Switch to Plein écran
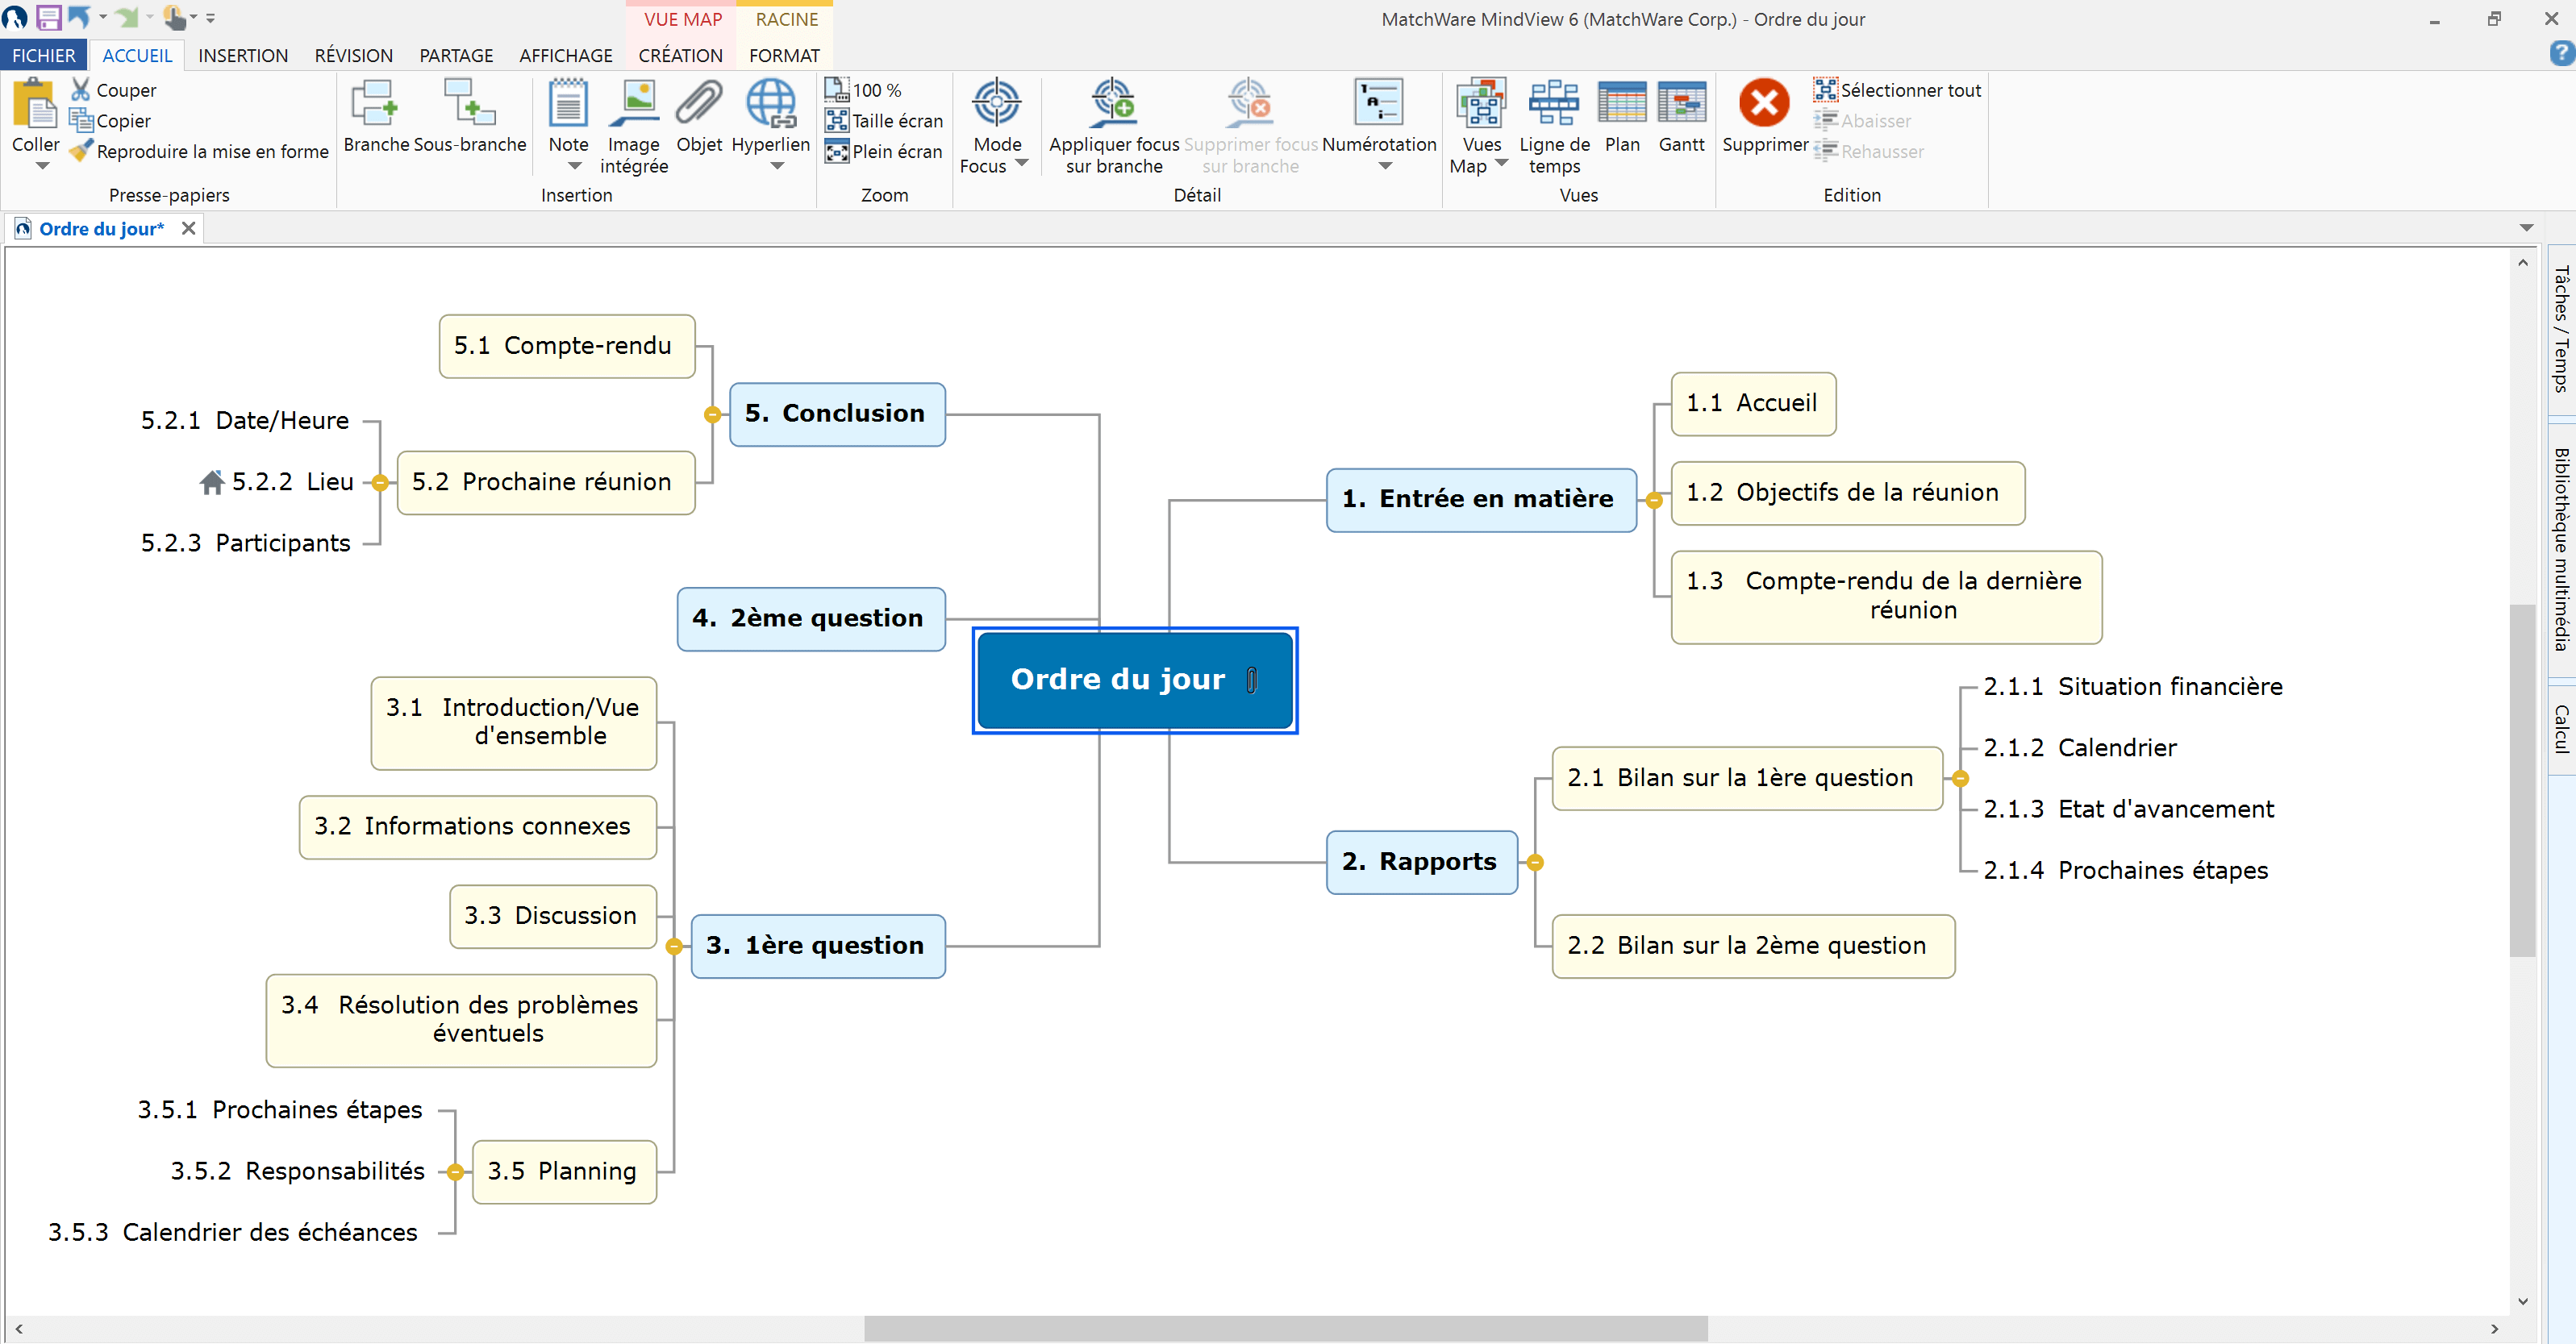The image size is (2576, 1344). 884,151
